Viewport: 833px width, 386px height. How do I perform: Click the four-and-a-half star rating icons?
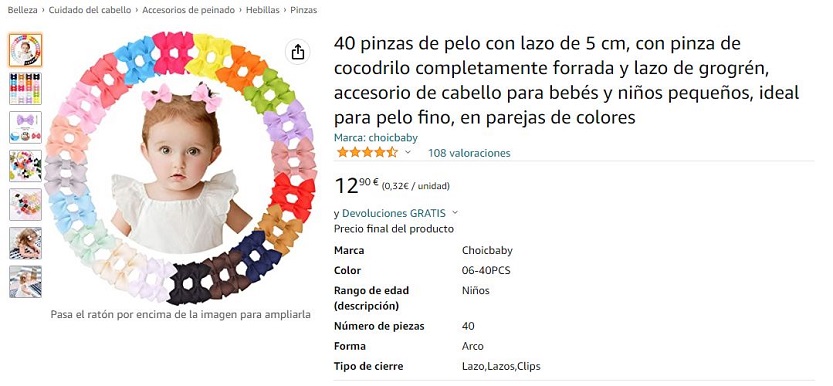pyautogui.click(x=367, y=152)
